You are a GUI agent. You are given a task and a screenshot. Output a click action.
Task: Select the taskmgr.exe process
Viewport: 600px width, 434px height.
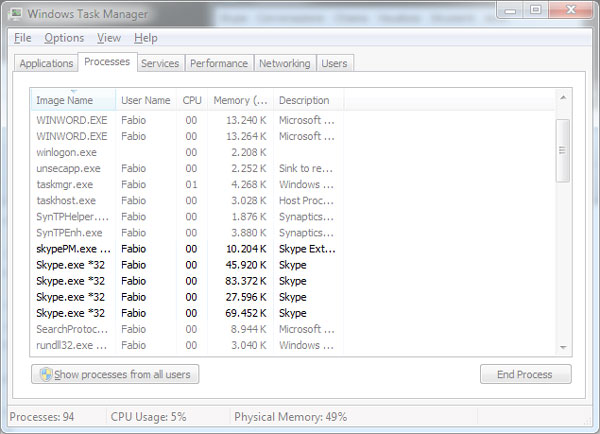click(x=187, y=184)
